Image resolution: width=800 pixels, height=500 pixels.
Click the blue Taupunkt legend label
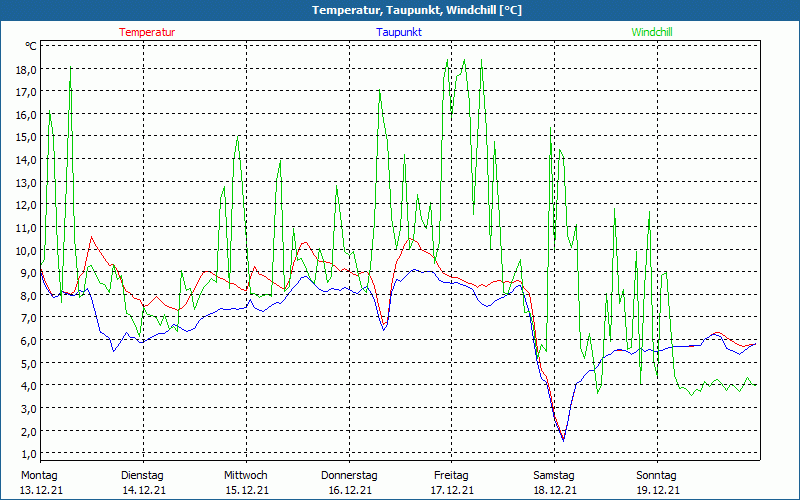click(399, 32)
